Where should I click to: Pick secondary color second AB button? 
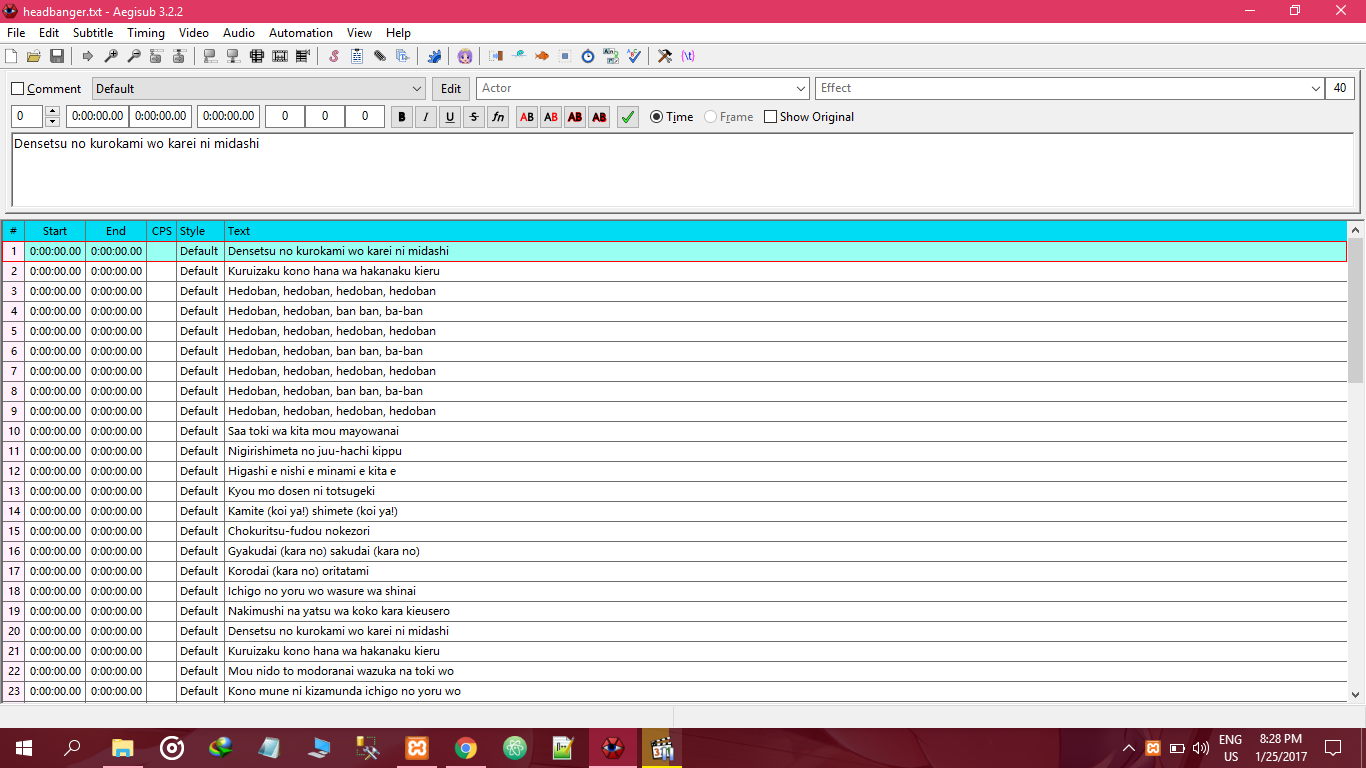click(x=551, y=117)
